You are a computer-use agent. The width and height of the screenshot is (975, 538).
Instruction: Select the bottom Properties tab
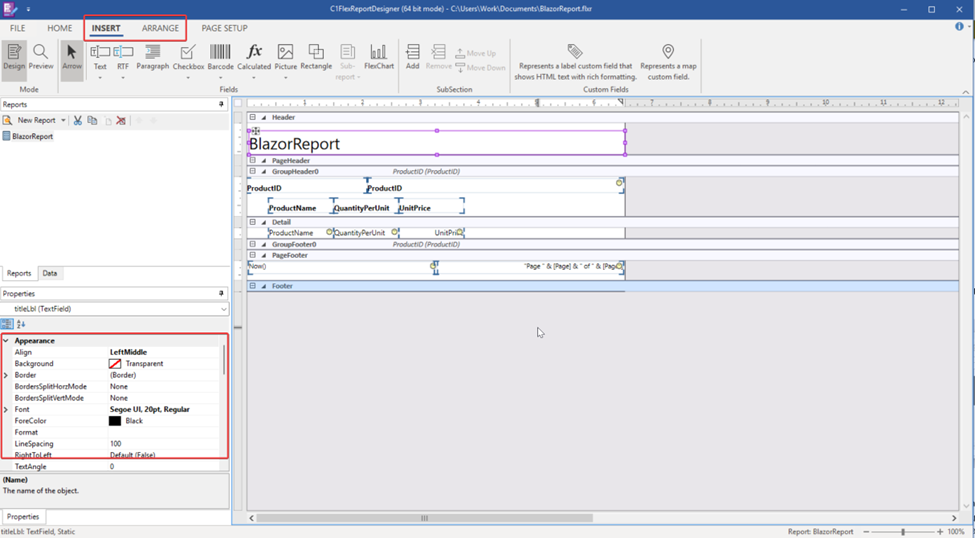click(x=23, y=517)
